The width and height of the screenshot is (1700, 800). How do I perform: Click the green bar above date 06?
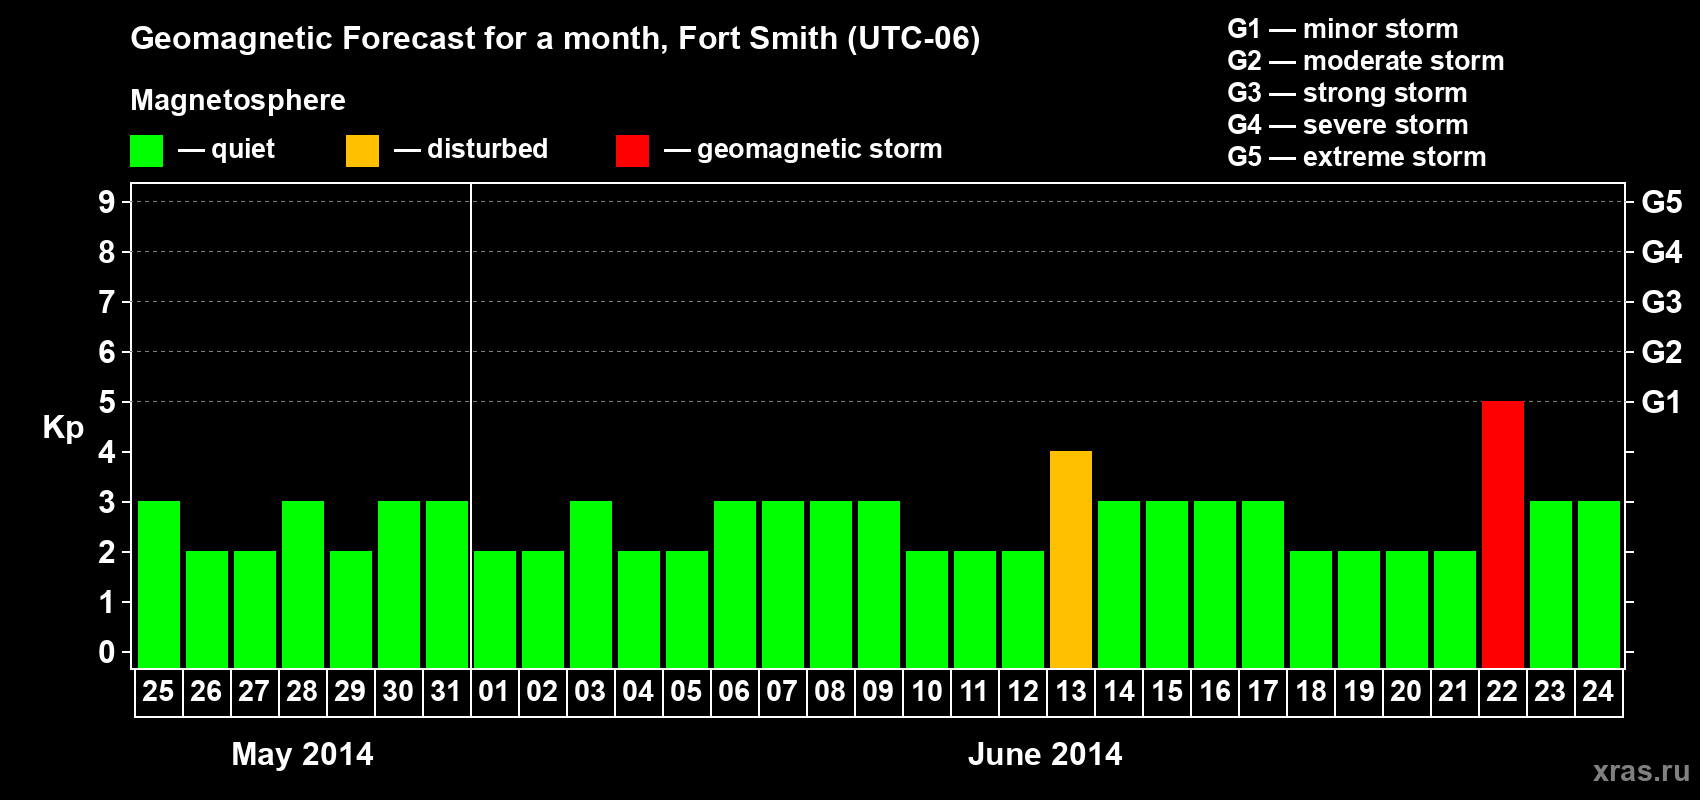coord(734,584)
